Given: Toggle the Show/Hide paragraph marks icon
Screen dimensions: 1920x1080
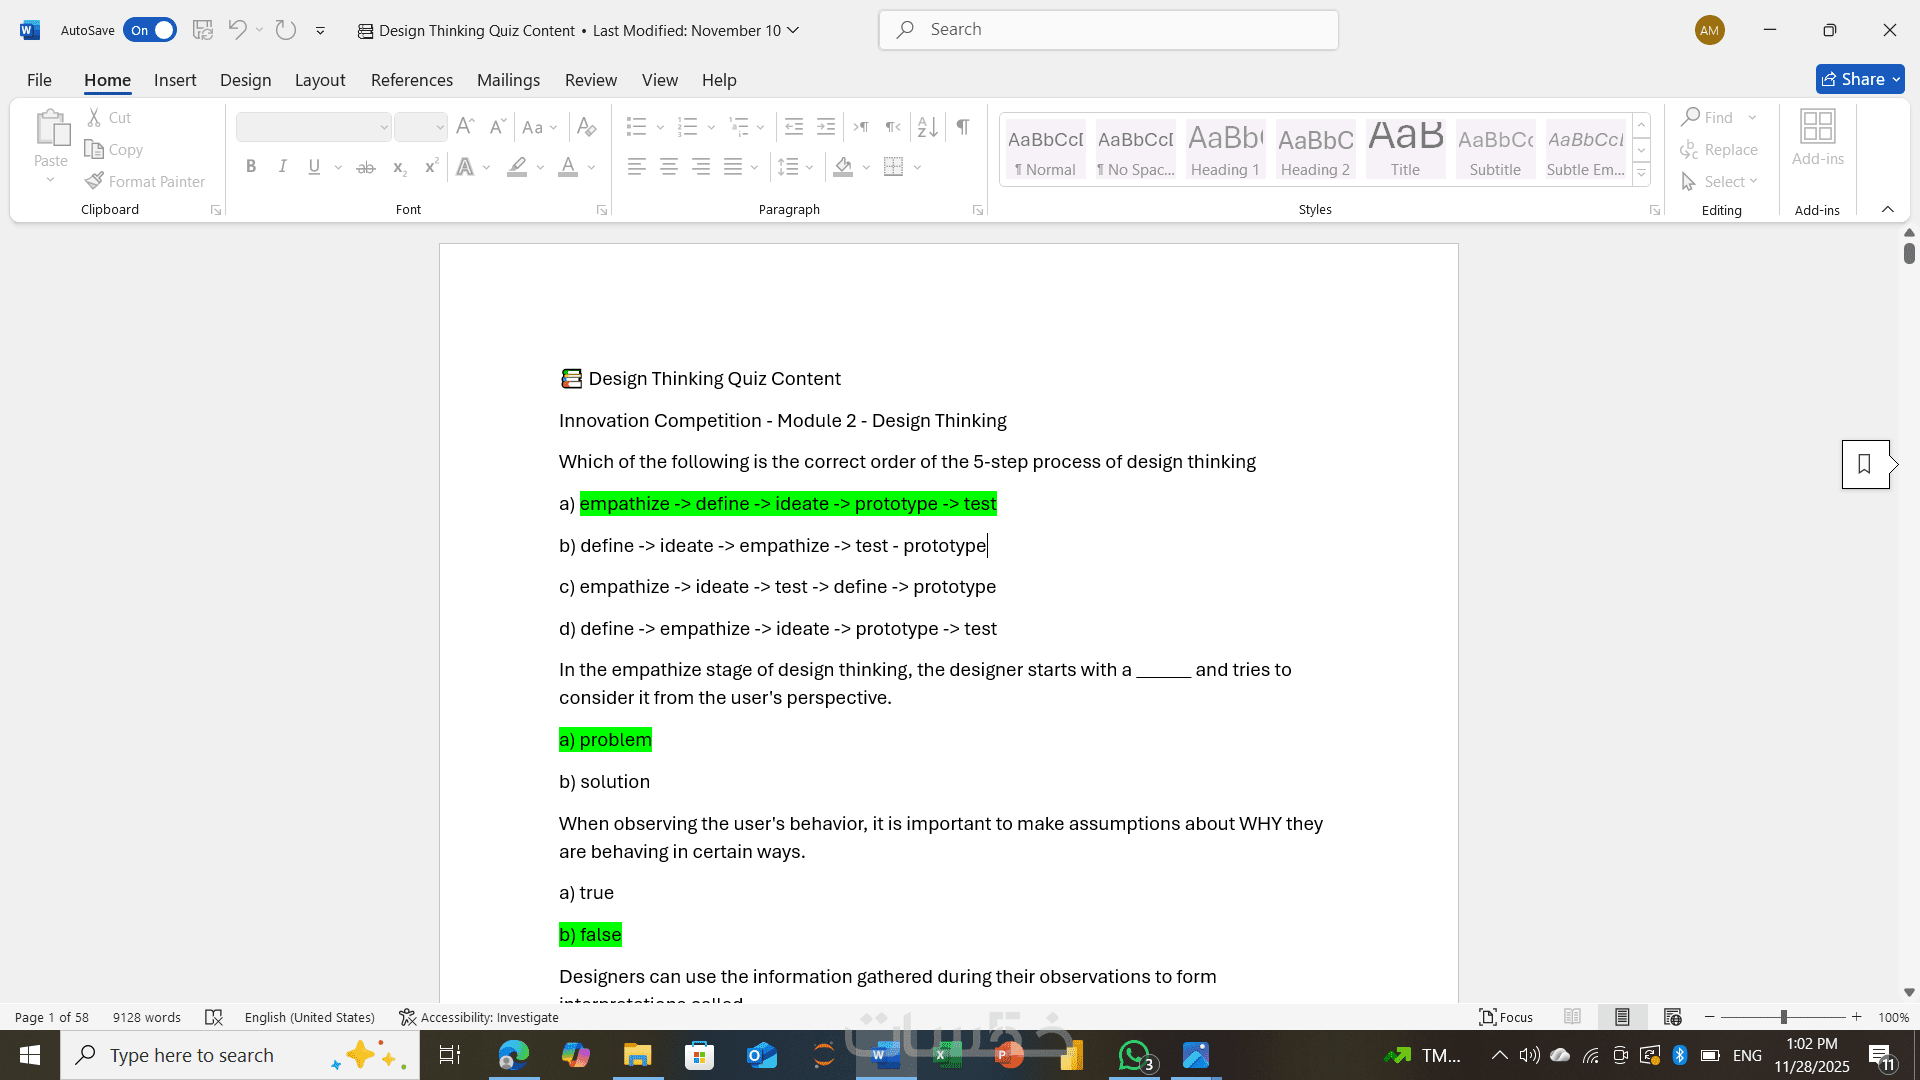Looking at the screenshot, I should pos(962,127).
